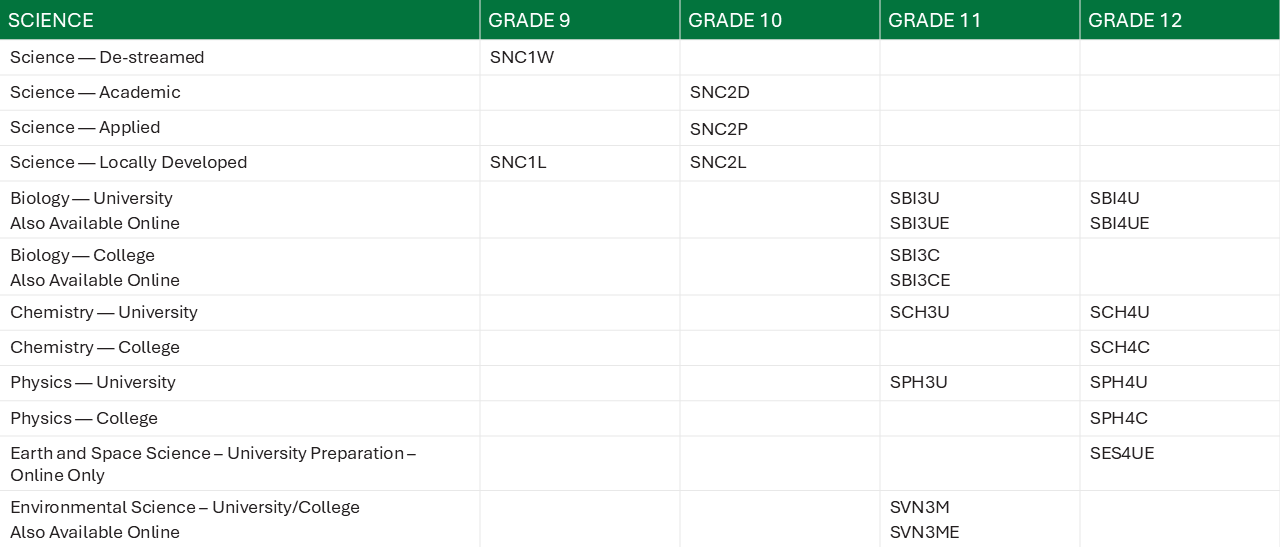Click the SPH4C course code
This screenshot has height=547, width=1280.
pos(1119,419)
